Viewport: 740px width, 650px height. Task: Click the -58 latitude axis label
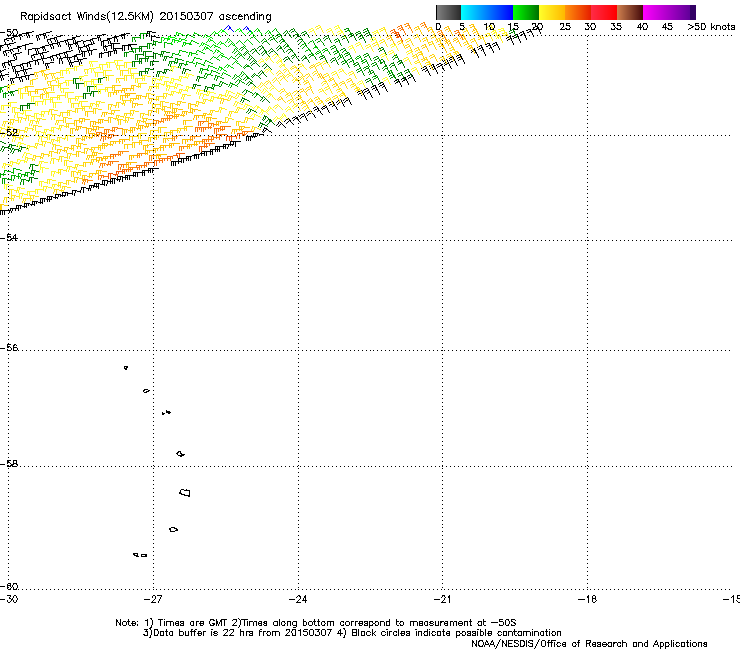tap(9, 464)
